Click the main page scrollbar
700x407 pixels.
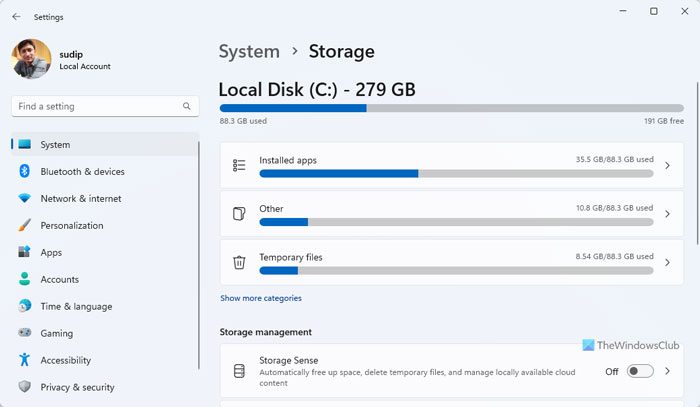697,163
